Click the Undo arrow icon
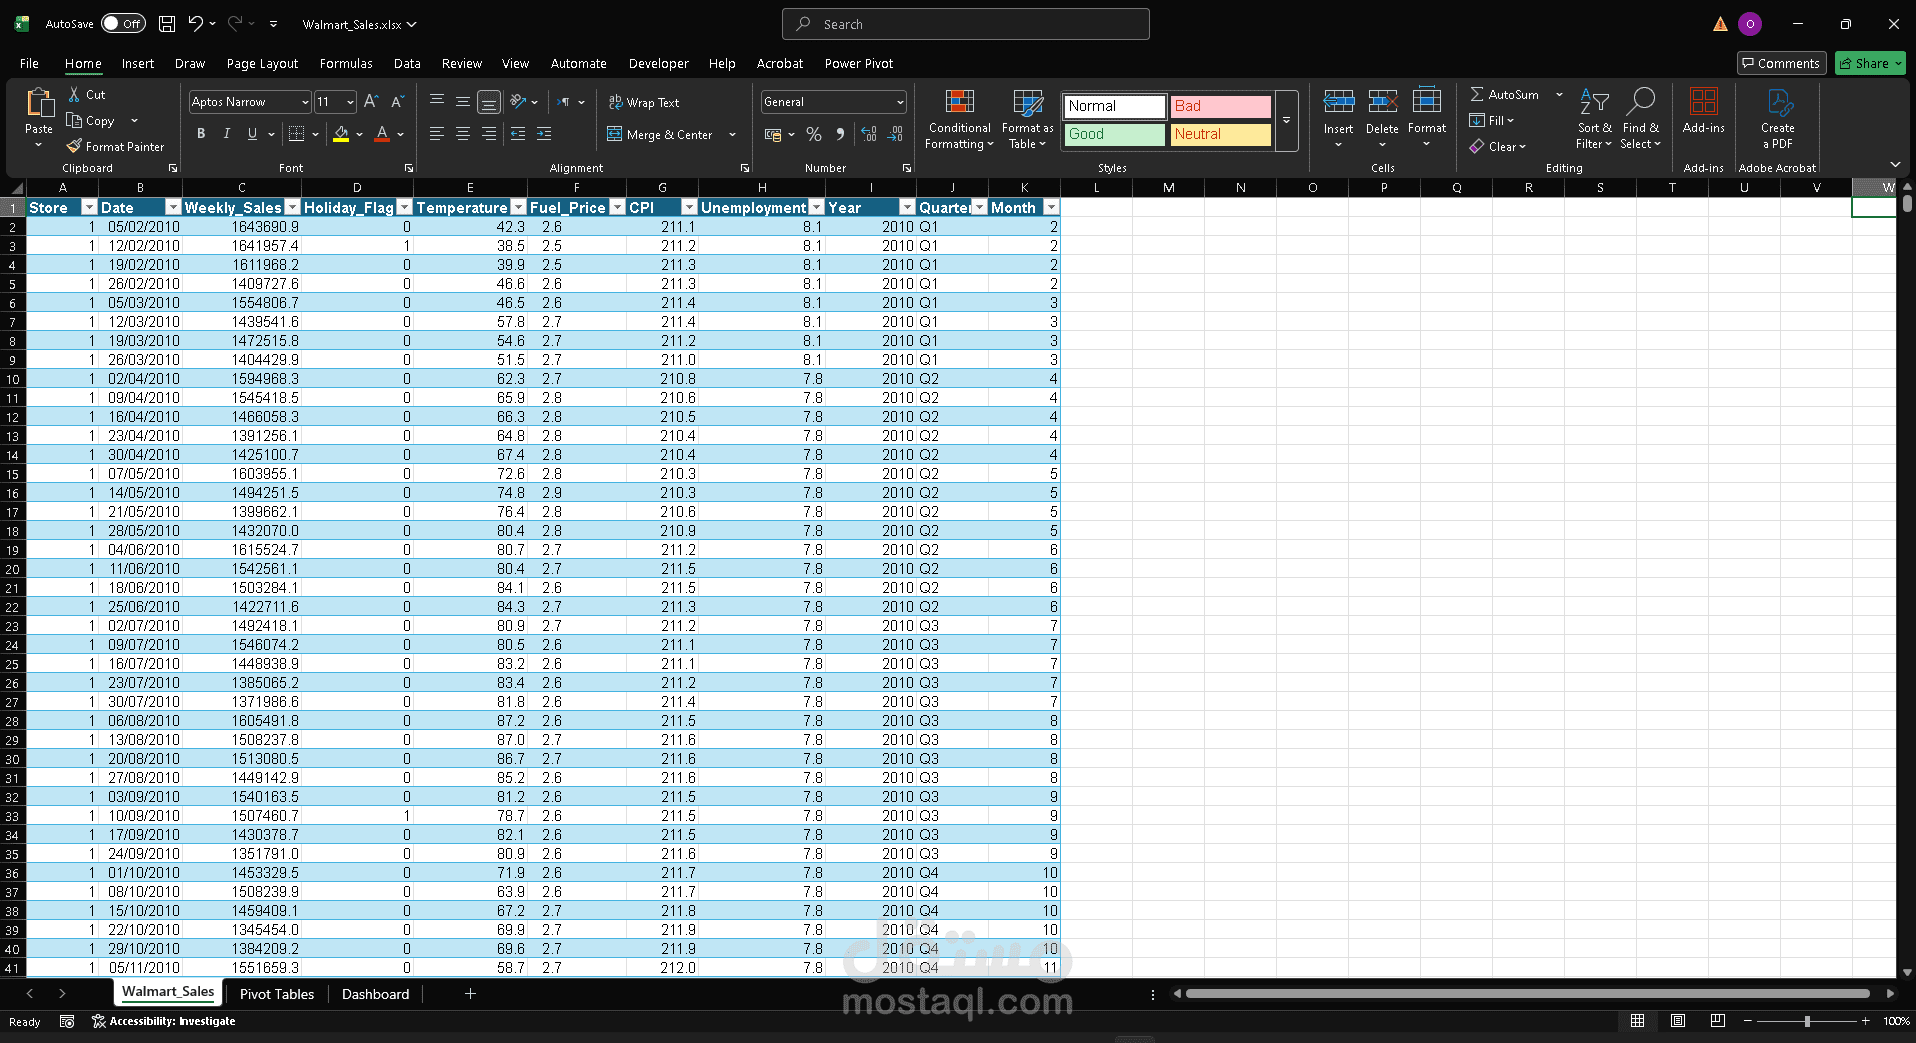The width and height of the screenshot is (1916, 1043). tap(196, 24)
